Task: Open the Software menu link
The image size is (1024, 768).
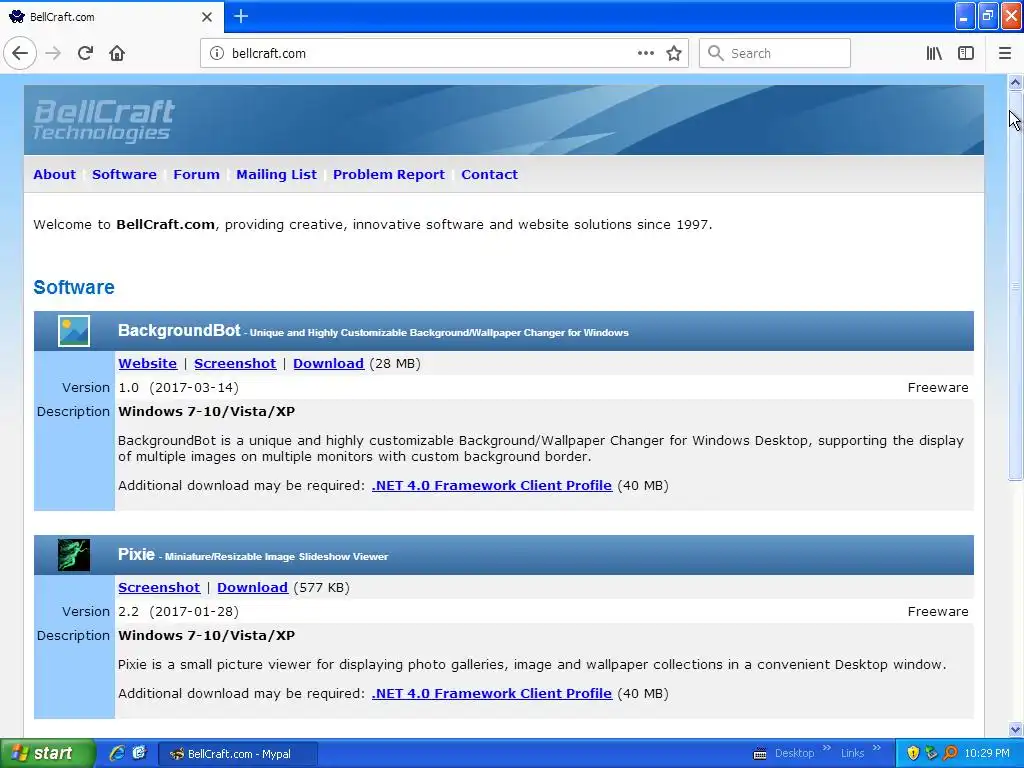Action: click(124, 174)
